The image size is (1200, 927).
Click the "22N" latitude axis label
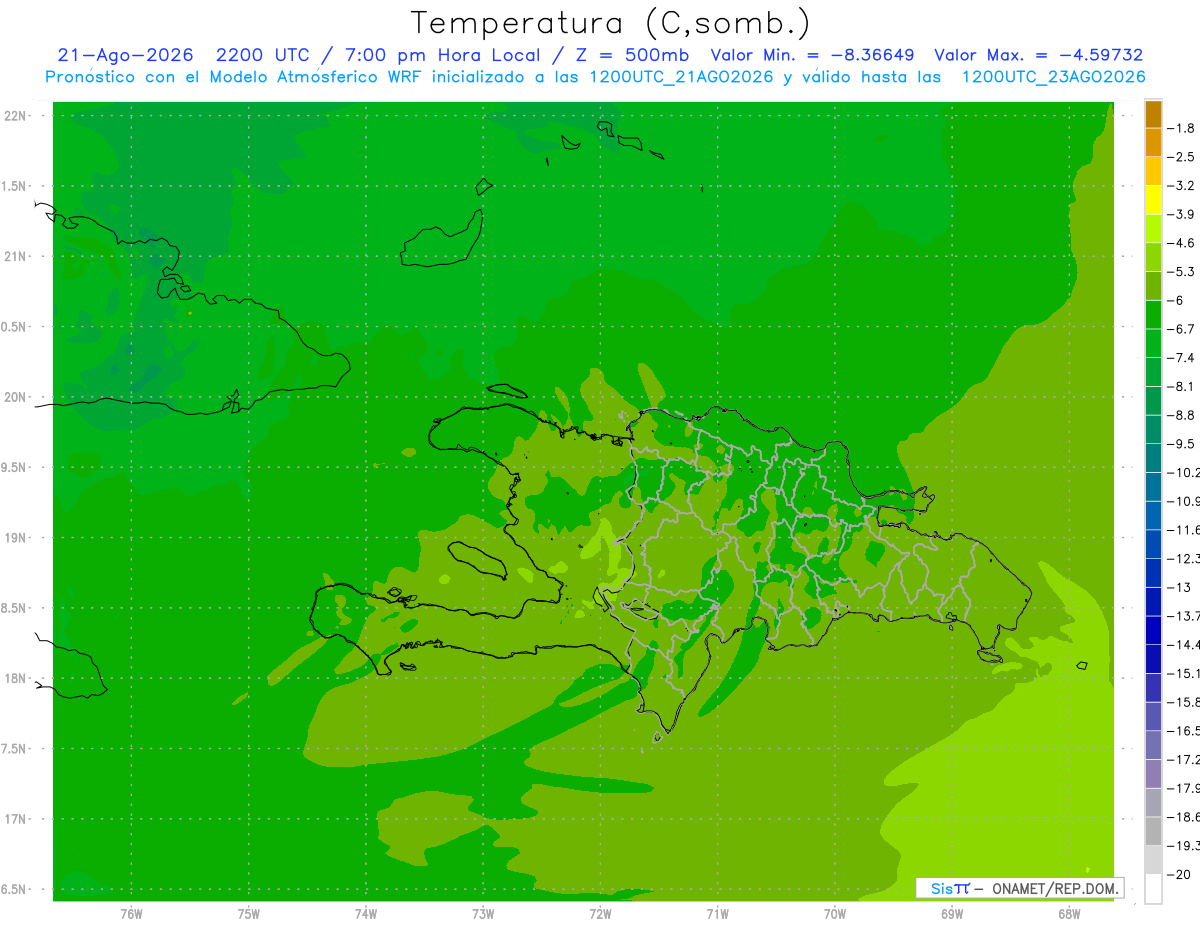[x=15, y=115]
